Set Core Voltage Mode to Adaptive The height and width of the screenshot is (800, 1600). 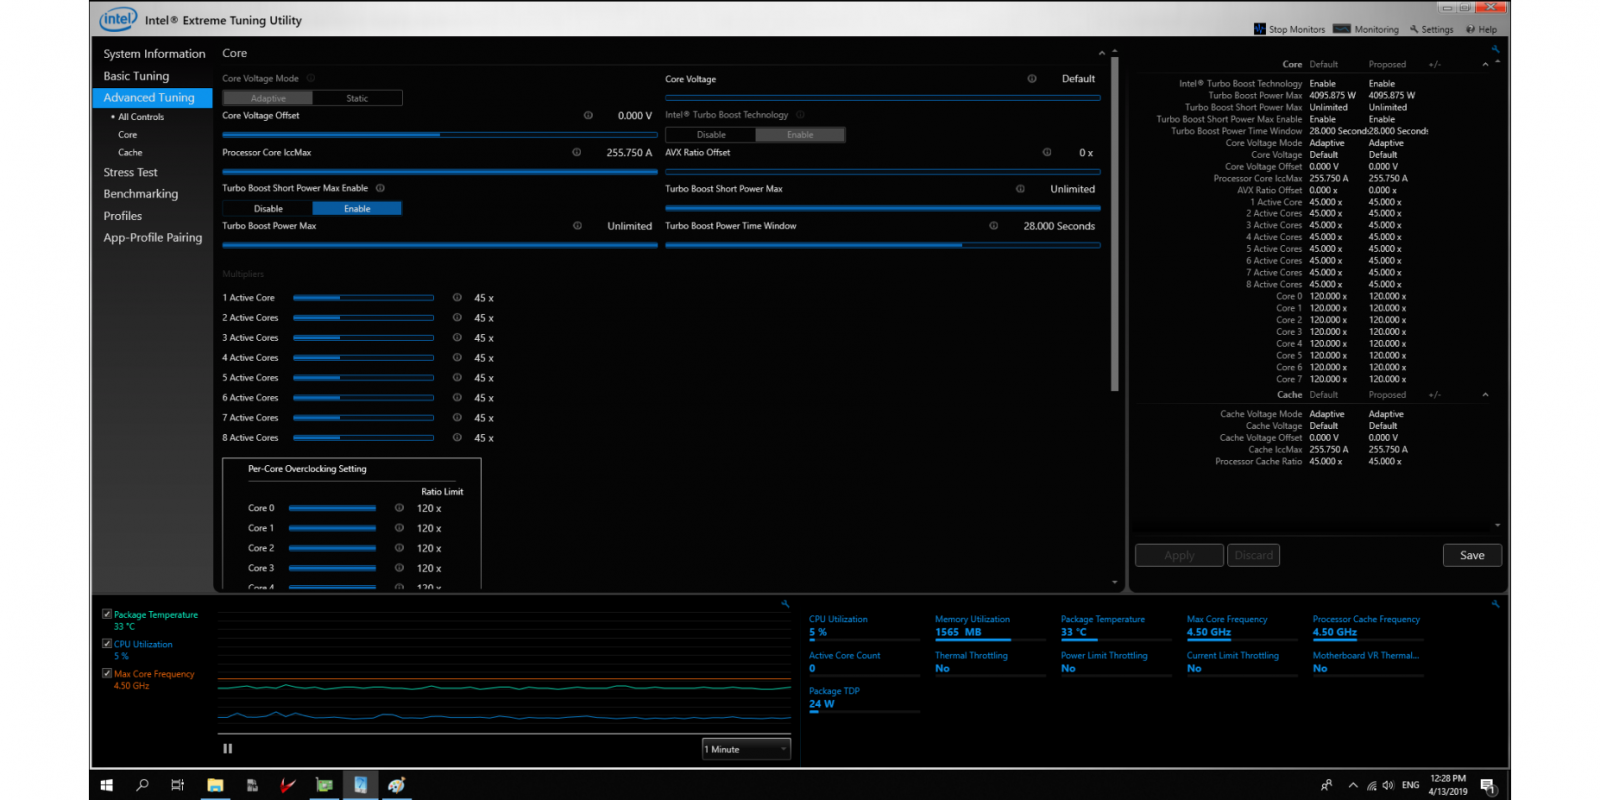268,98
